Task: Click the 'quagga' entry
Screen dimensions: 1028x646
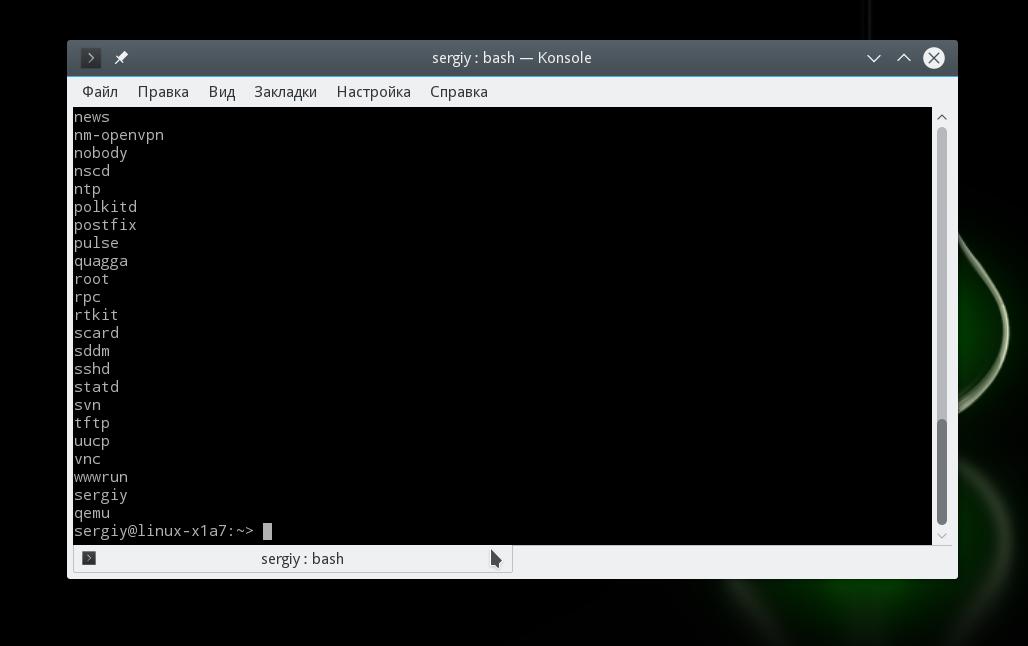Action: click(x=100, y=262)
